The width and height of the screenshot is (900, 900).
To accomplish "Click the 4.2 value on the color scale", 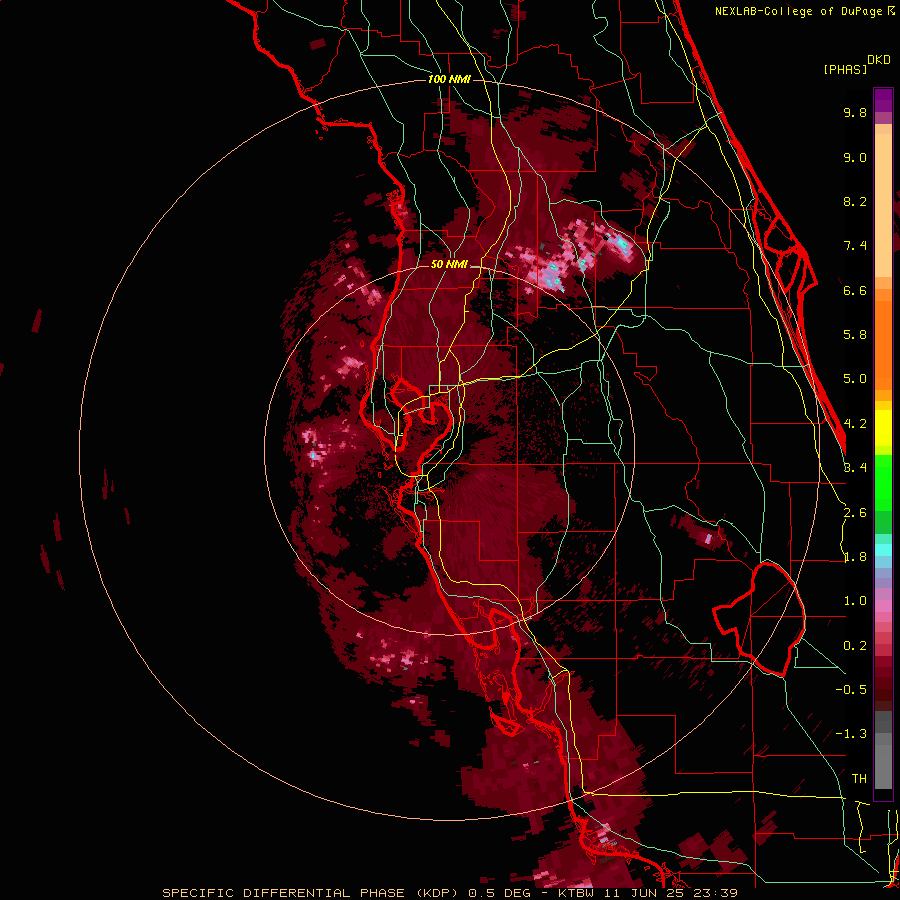I will (x=855, y=424).
